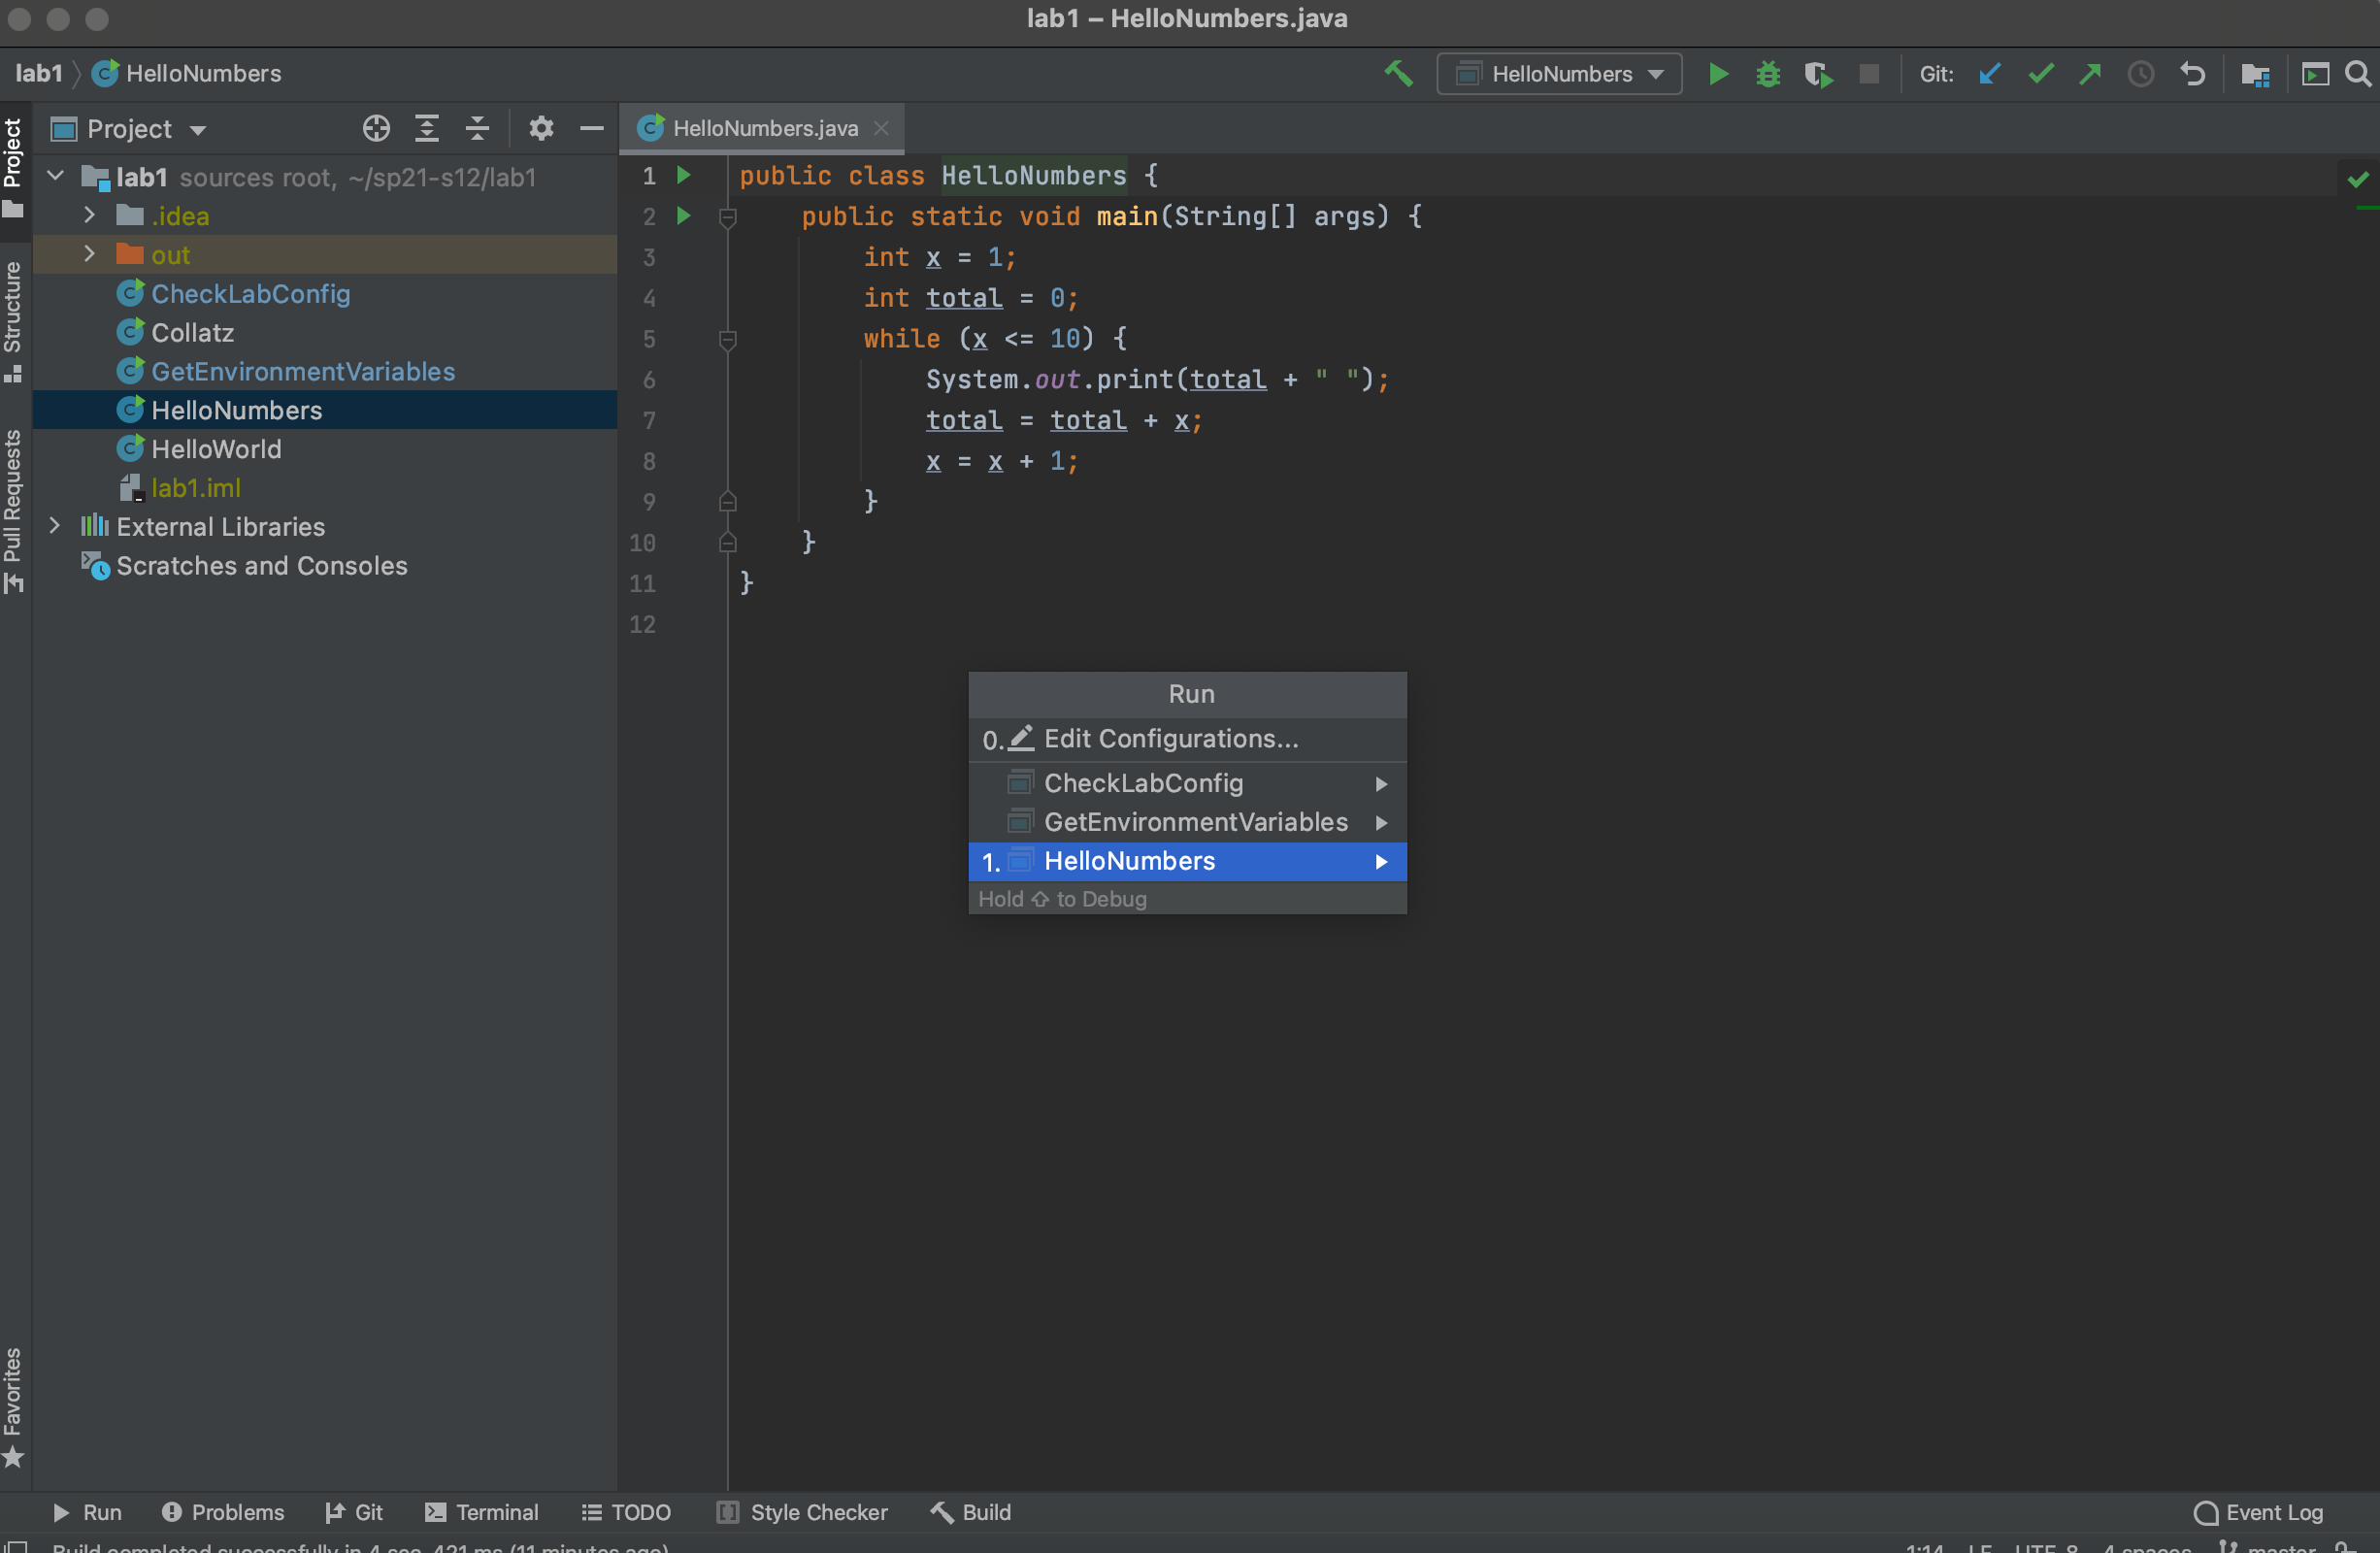Click the Build project hammer icon

[1398, 73]
